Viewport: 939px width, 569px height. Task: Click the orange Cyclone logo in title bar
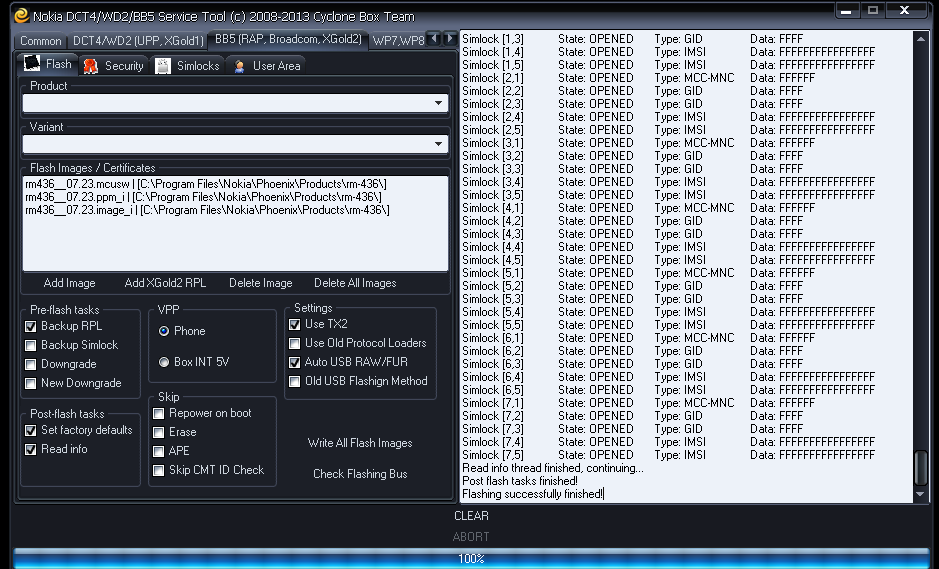[21, 15]
